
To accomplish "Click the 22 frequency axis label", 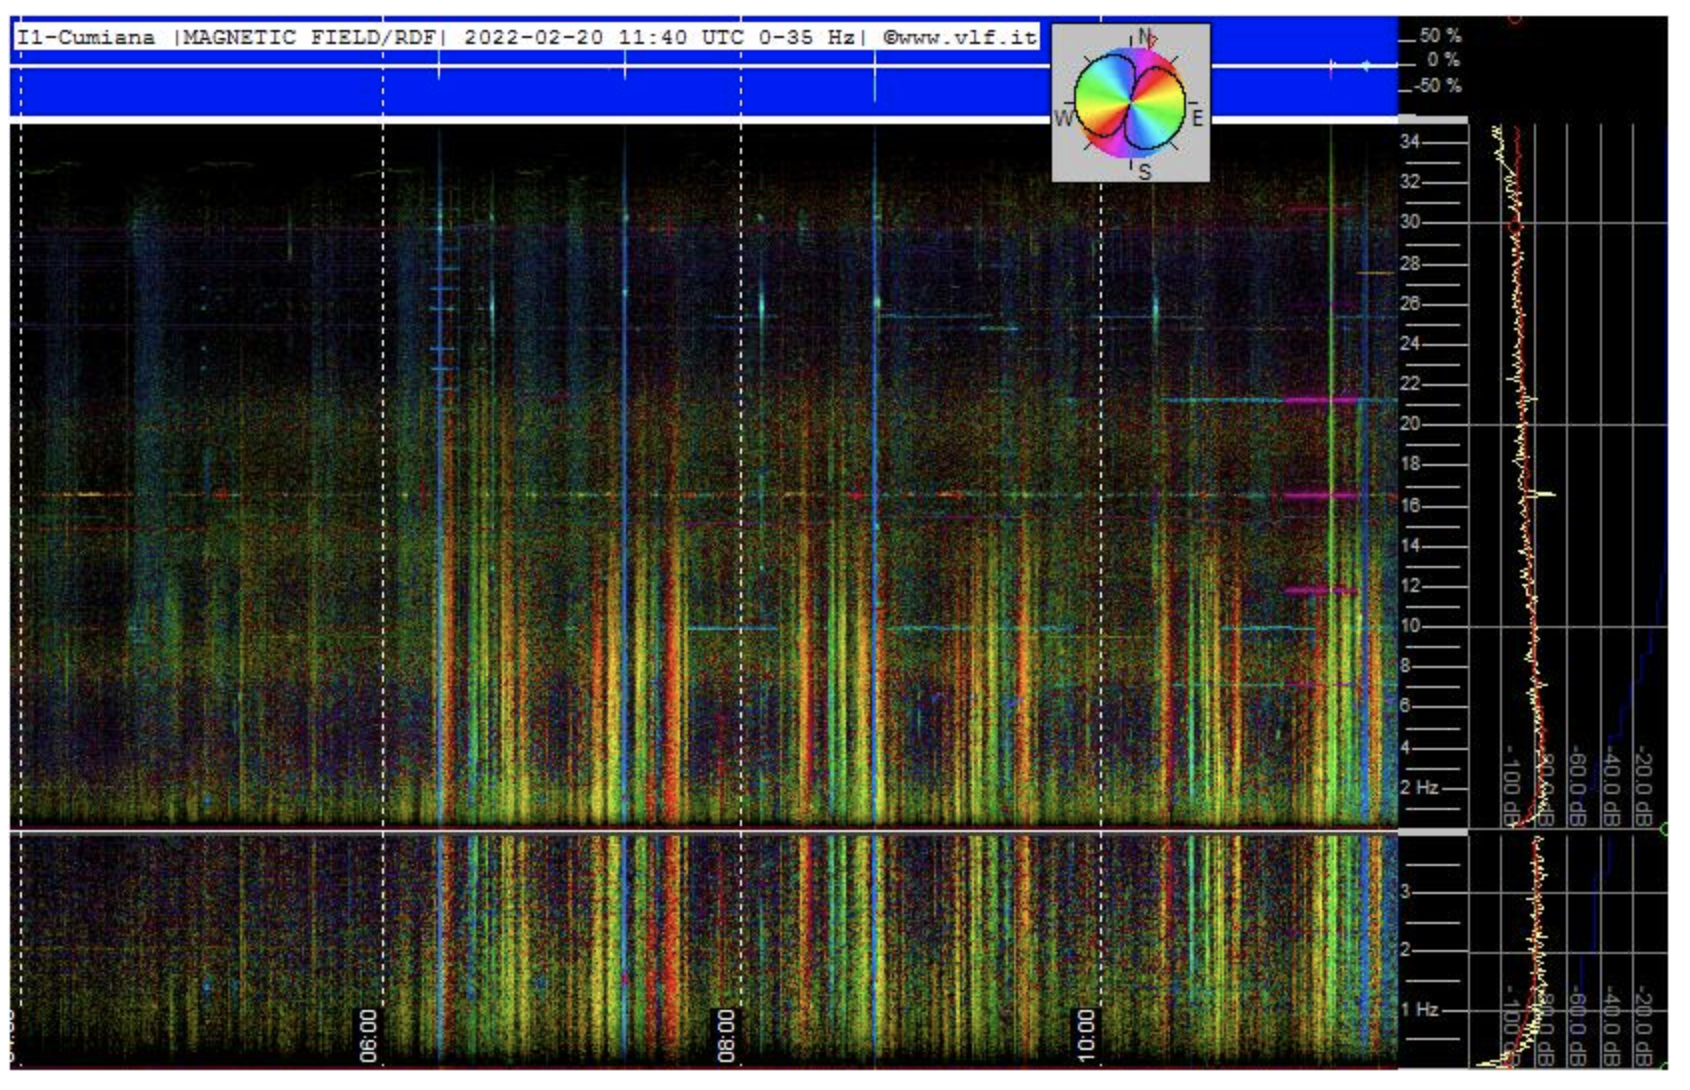I will pos(1410,384).
